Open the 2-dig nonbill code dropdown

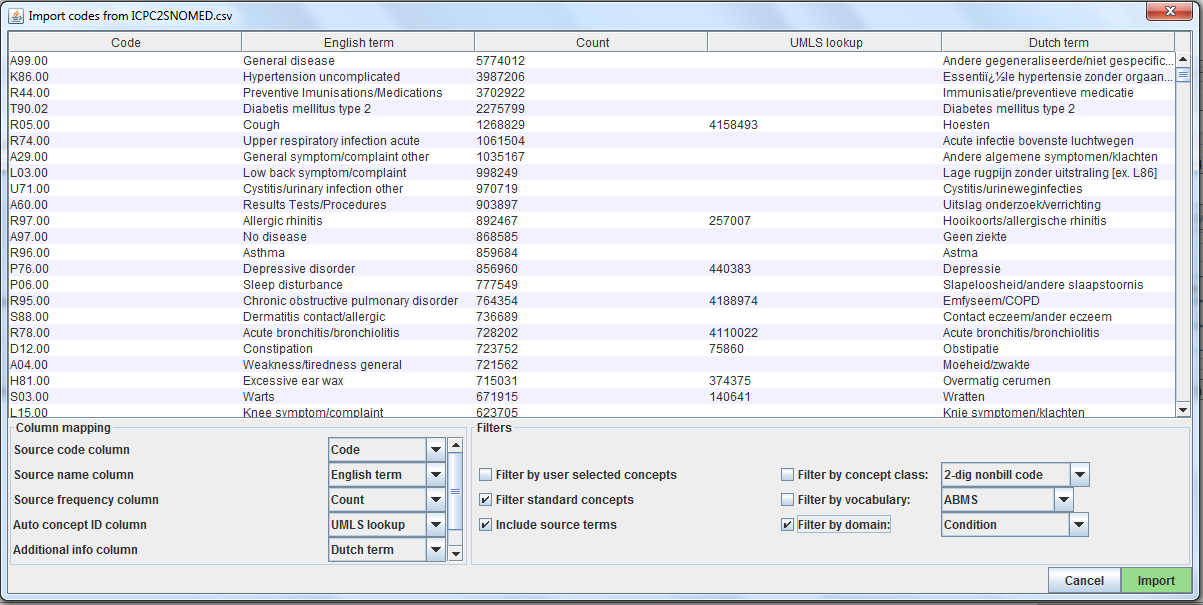[x=1079, y=475]
